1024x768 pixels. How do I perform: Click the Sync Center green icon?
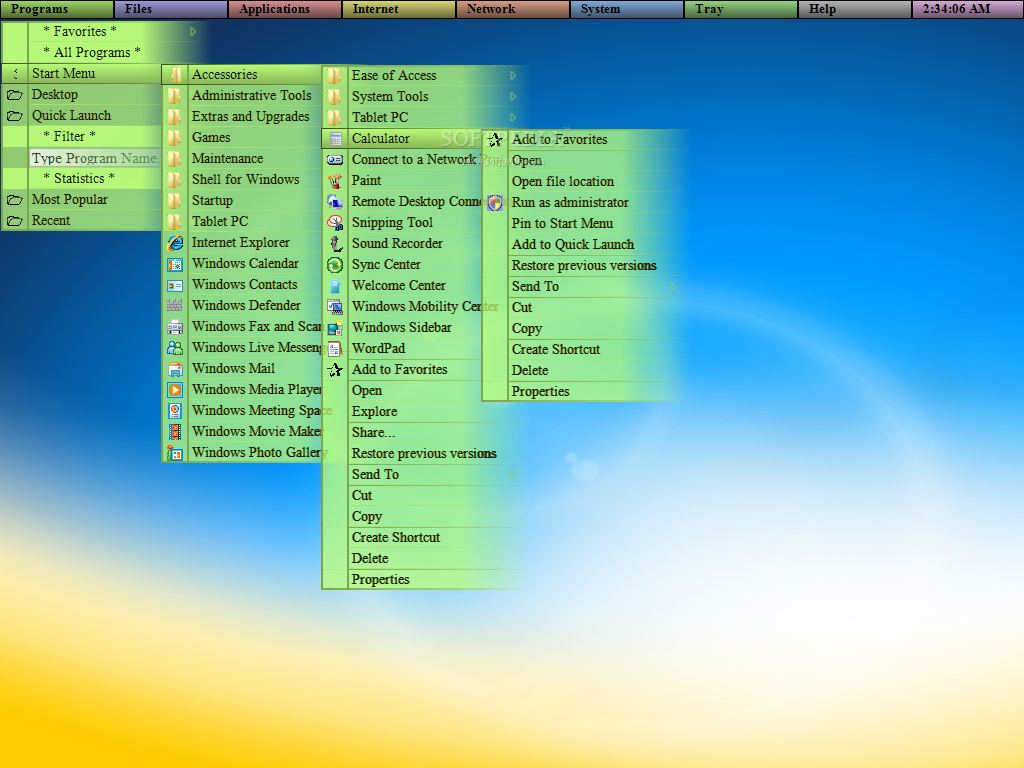click(x=336, y=264)
